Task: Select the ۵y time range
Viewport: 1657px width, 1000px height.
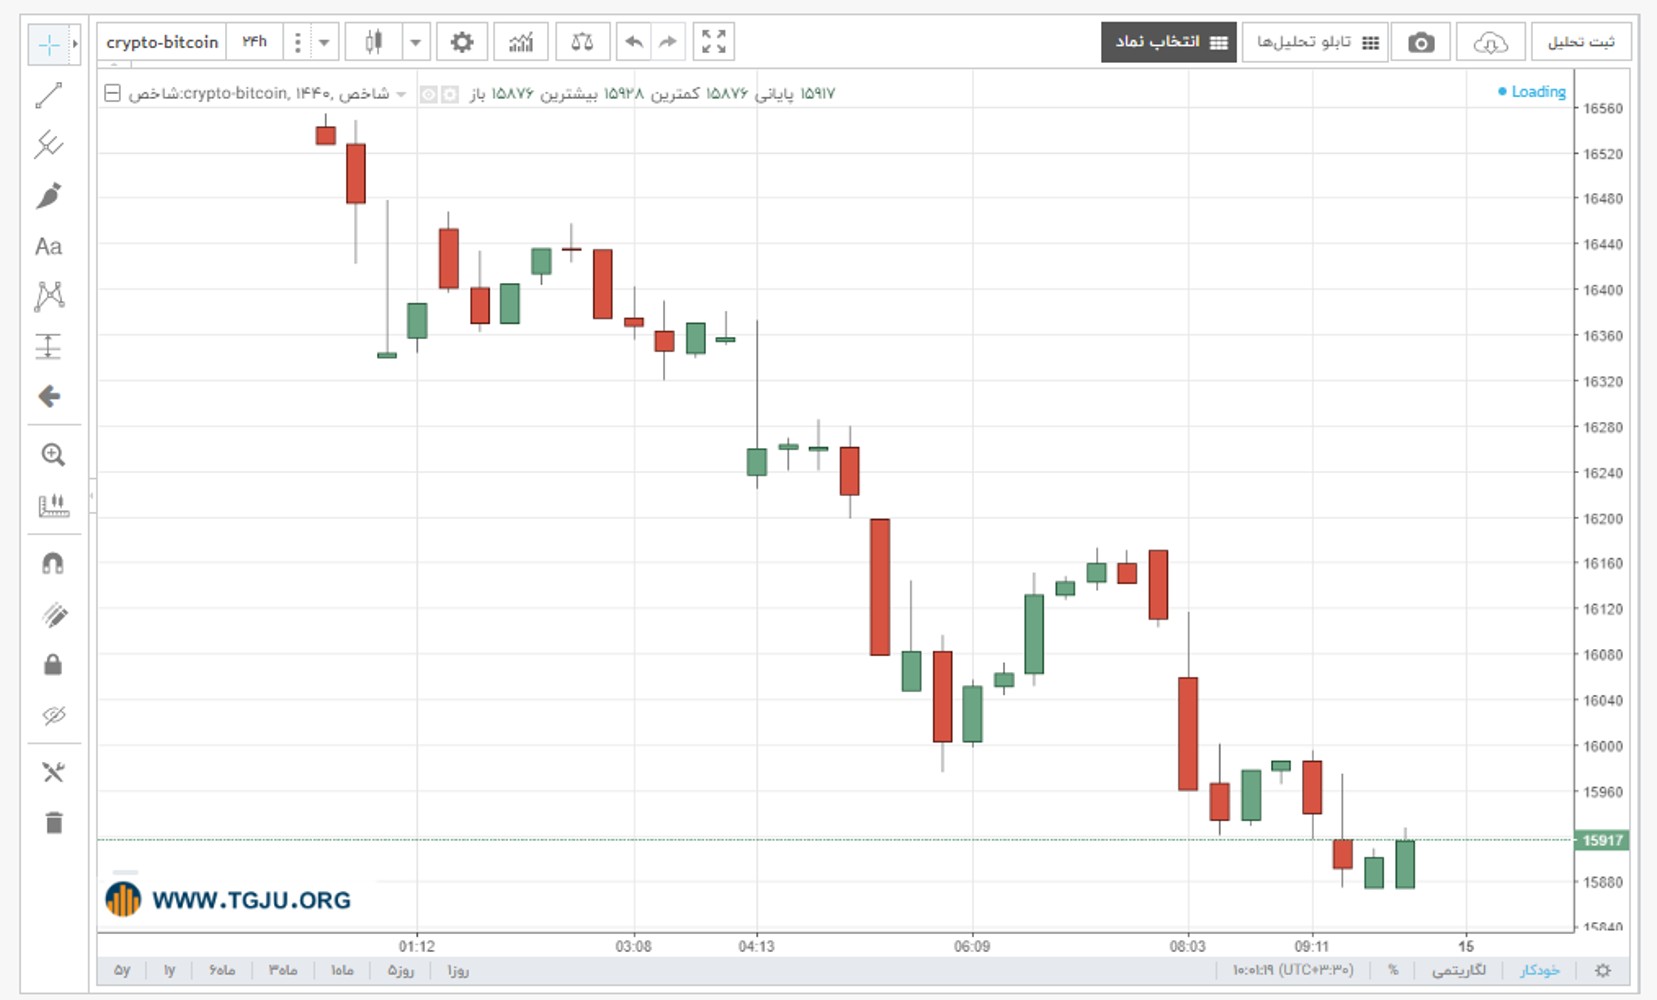Action: click(x=122, y=970)
